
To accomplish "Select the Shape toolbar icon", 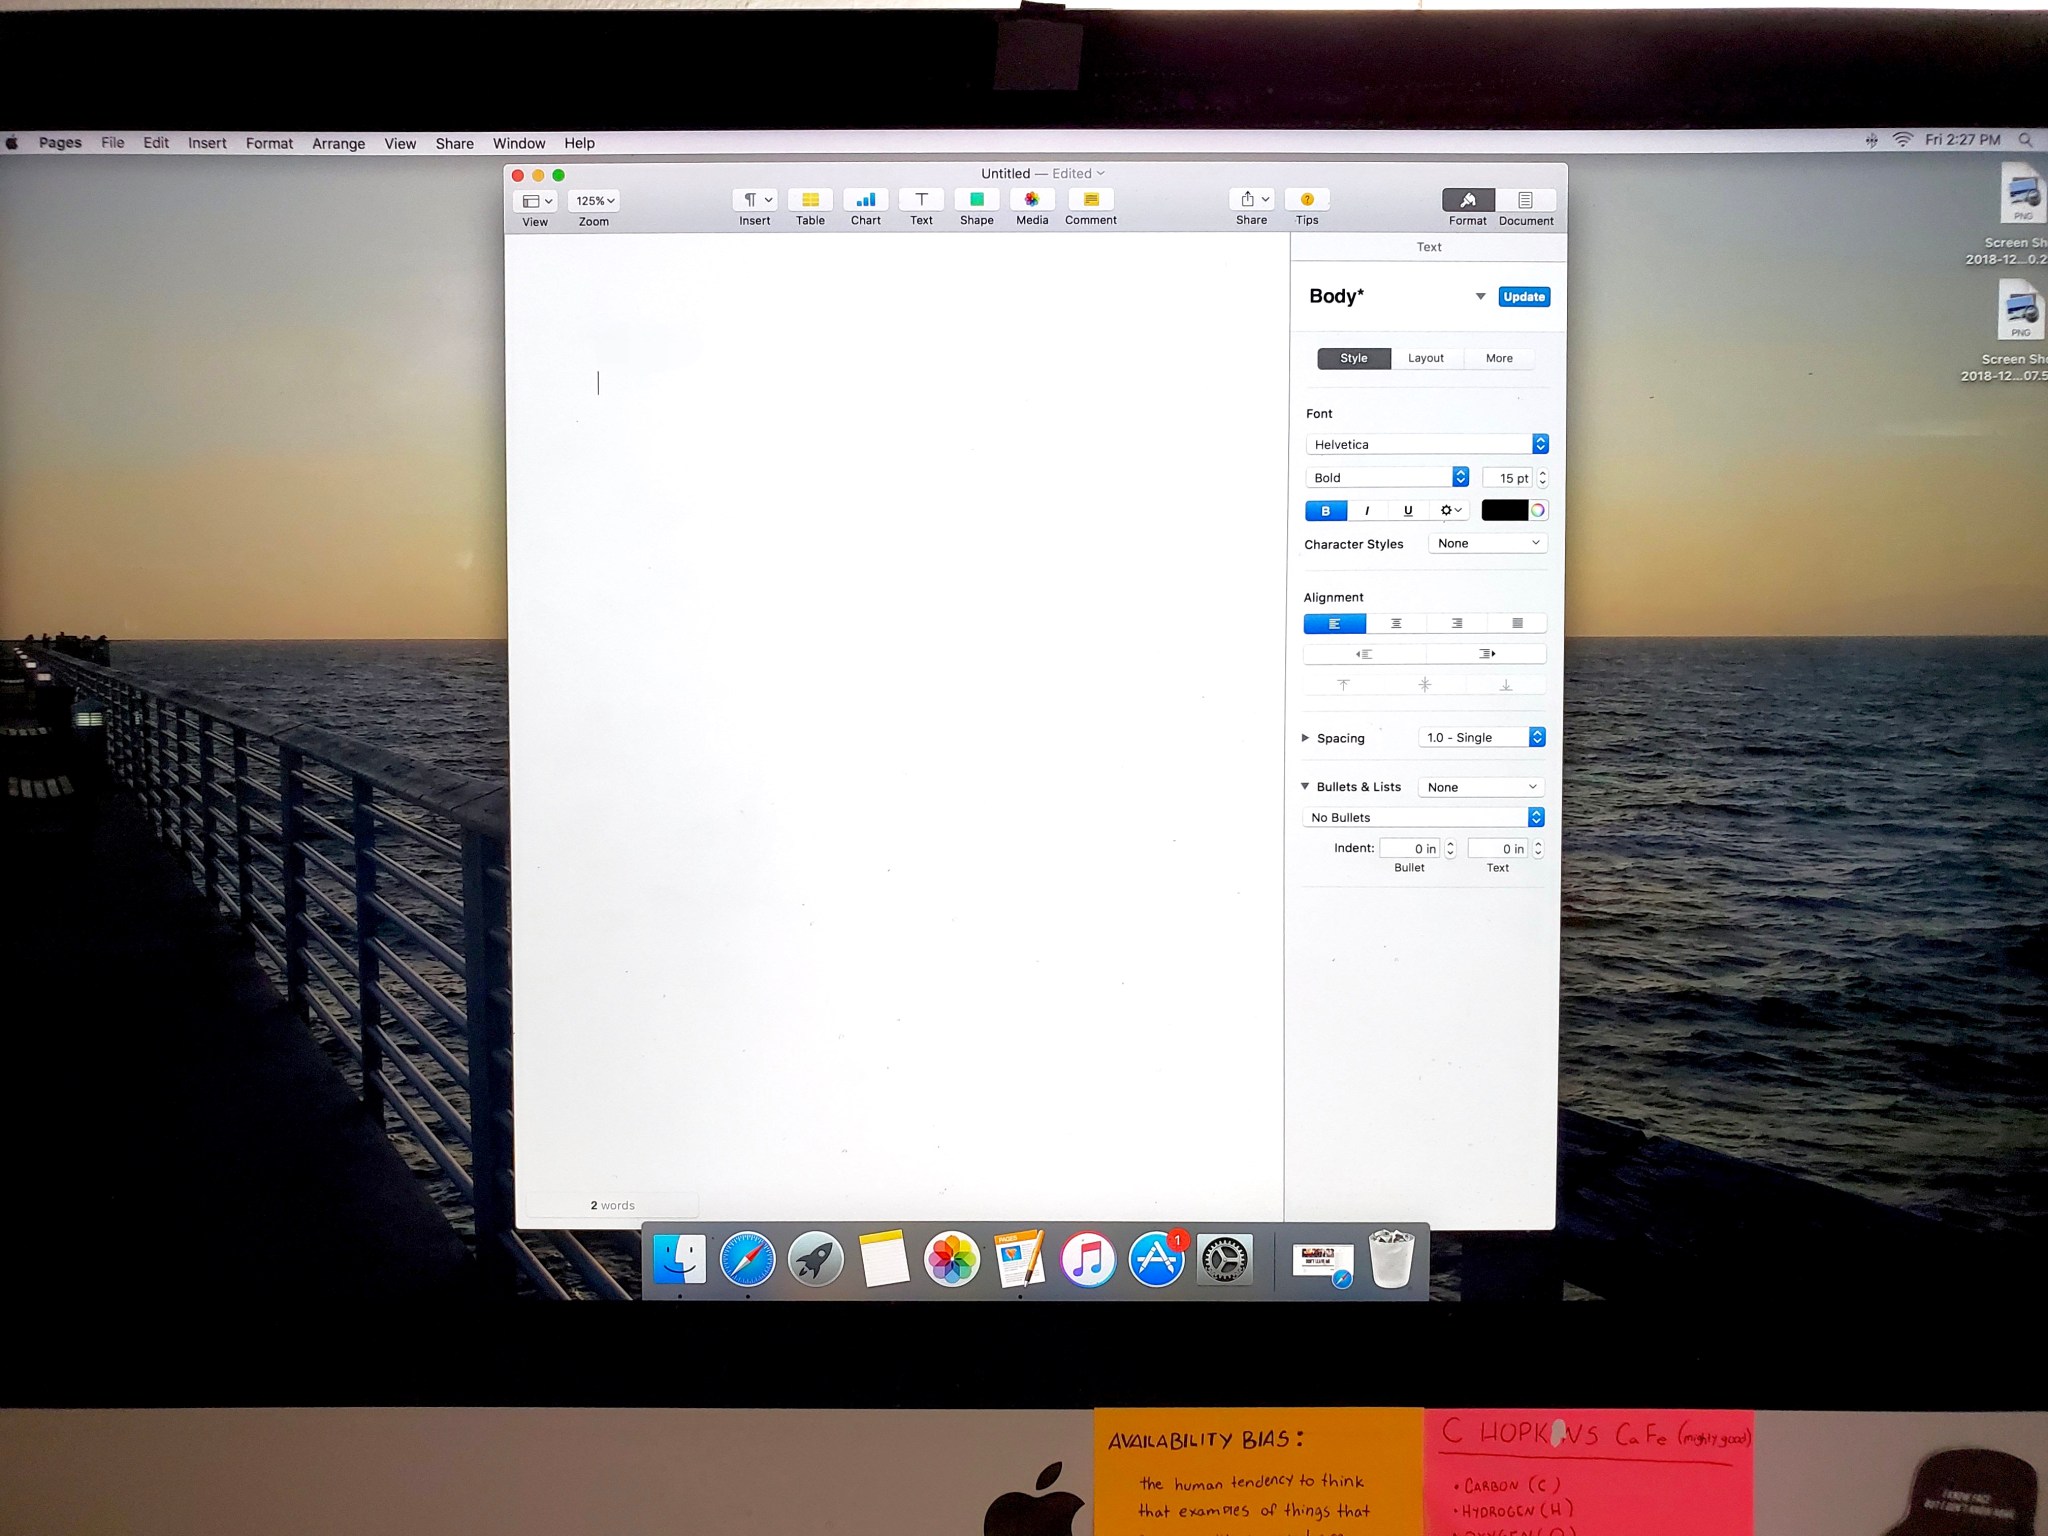I will coord(977,200).
